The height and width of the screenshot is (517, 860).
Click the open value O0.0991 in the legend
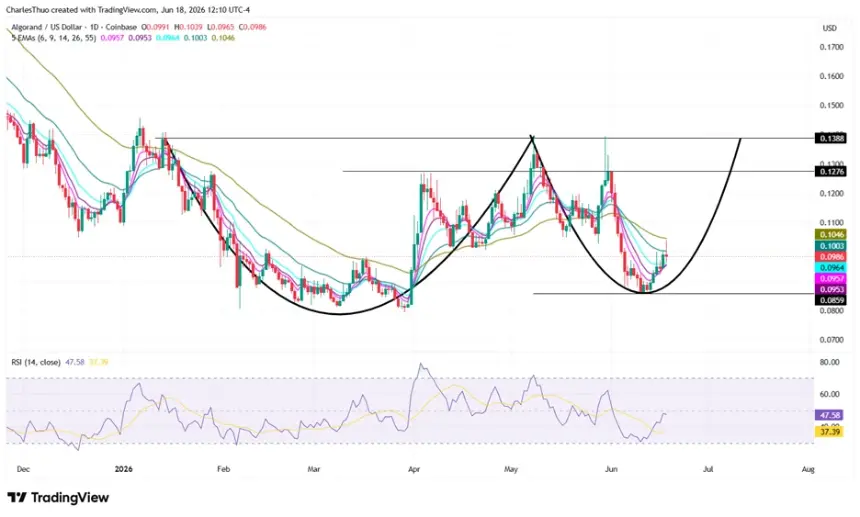(156, 27)
